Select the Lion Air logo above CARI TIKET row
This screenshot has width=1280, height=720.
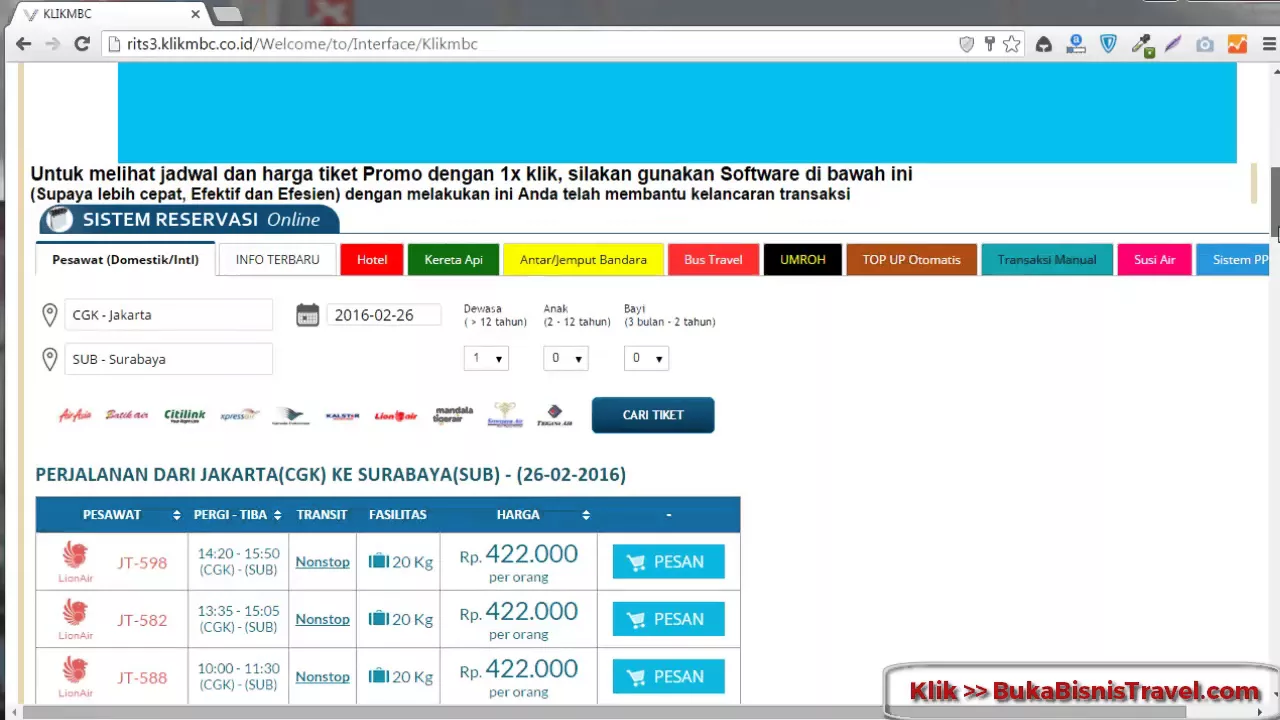(396, 415)
